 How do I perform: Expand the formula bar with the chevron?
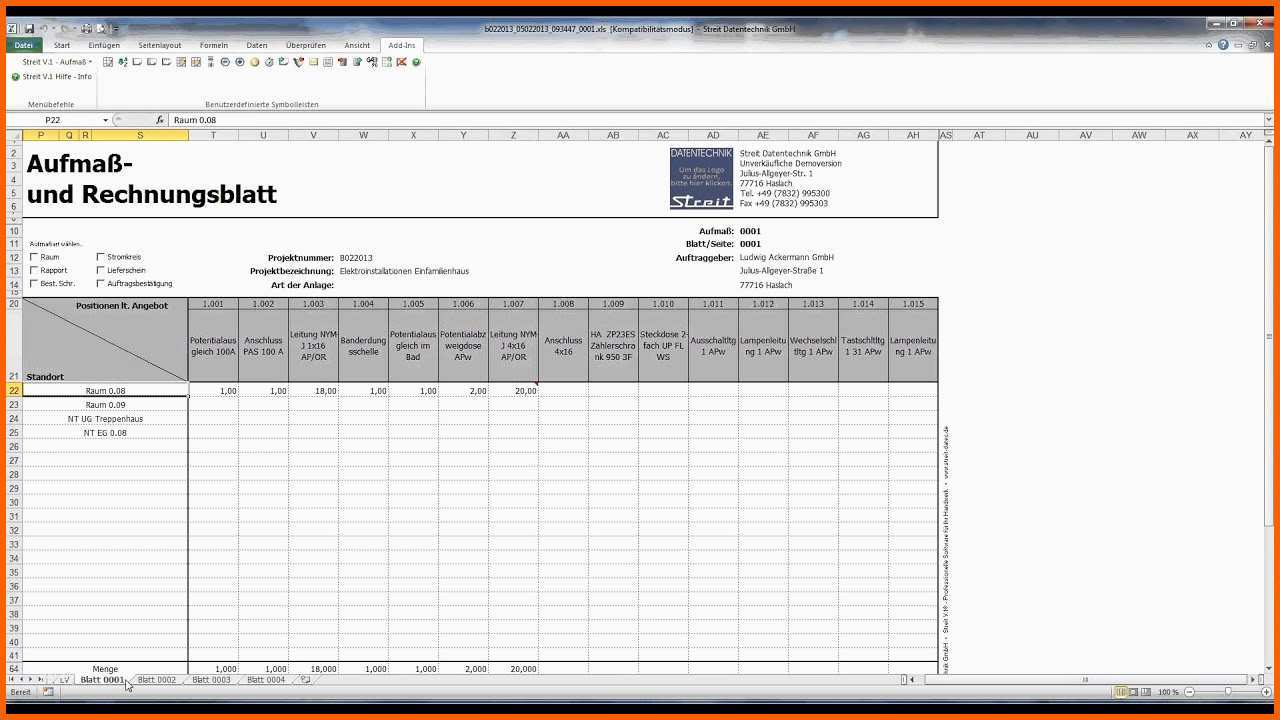pyautogui.click(x=1270, y=120)
